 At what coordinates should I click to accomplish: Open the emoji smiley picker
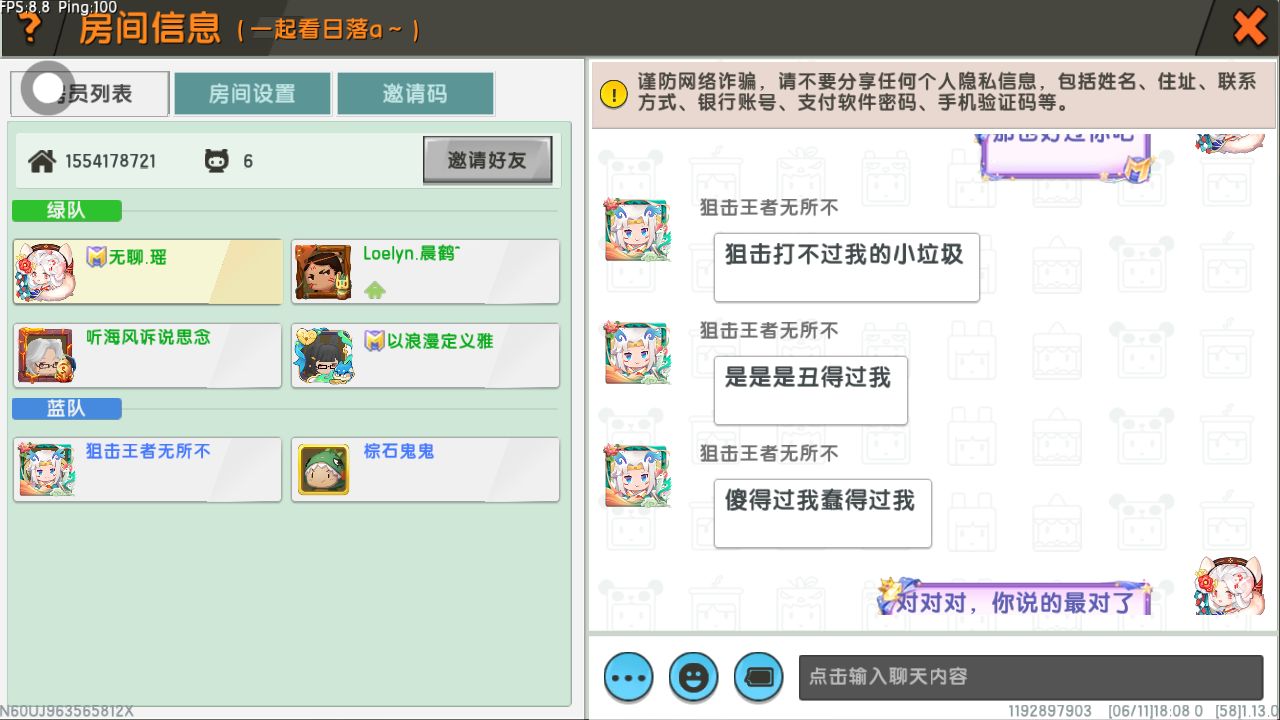pyautogui.click(x=693, y=677)
